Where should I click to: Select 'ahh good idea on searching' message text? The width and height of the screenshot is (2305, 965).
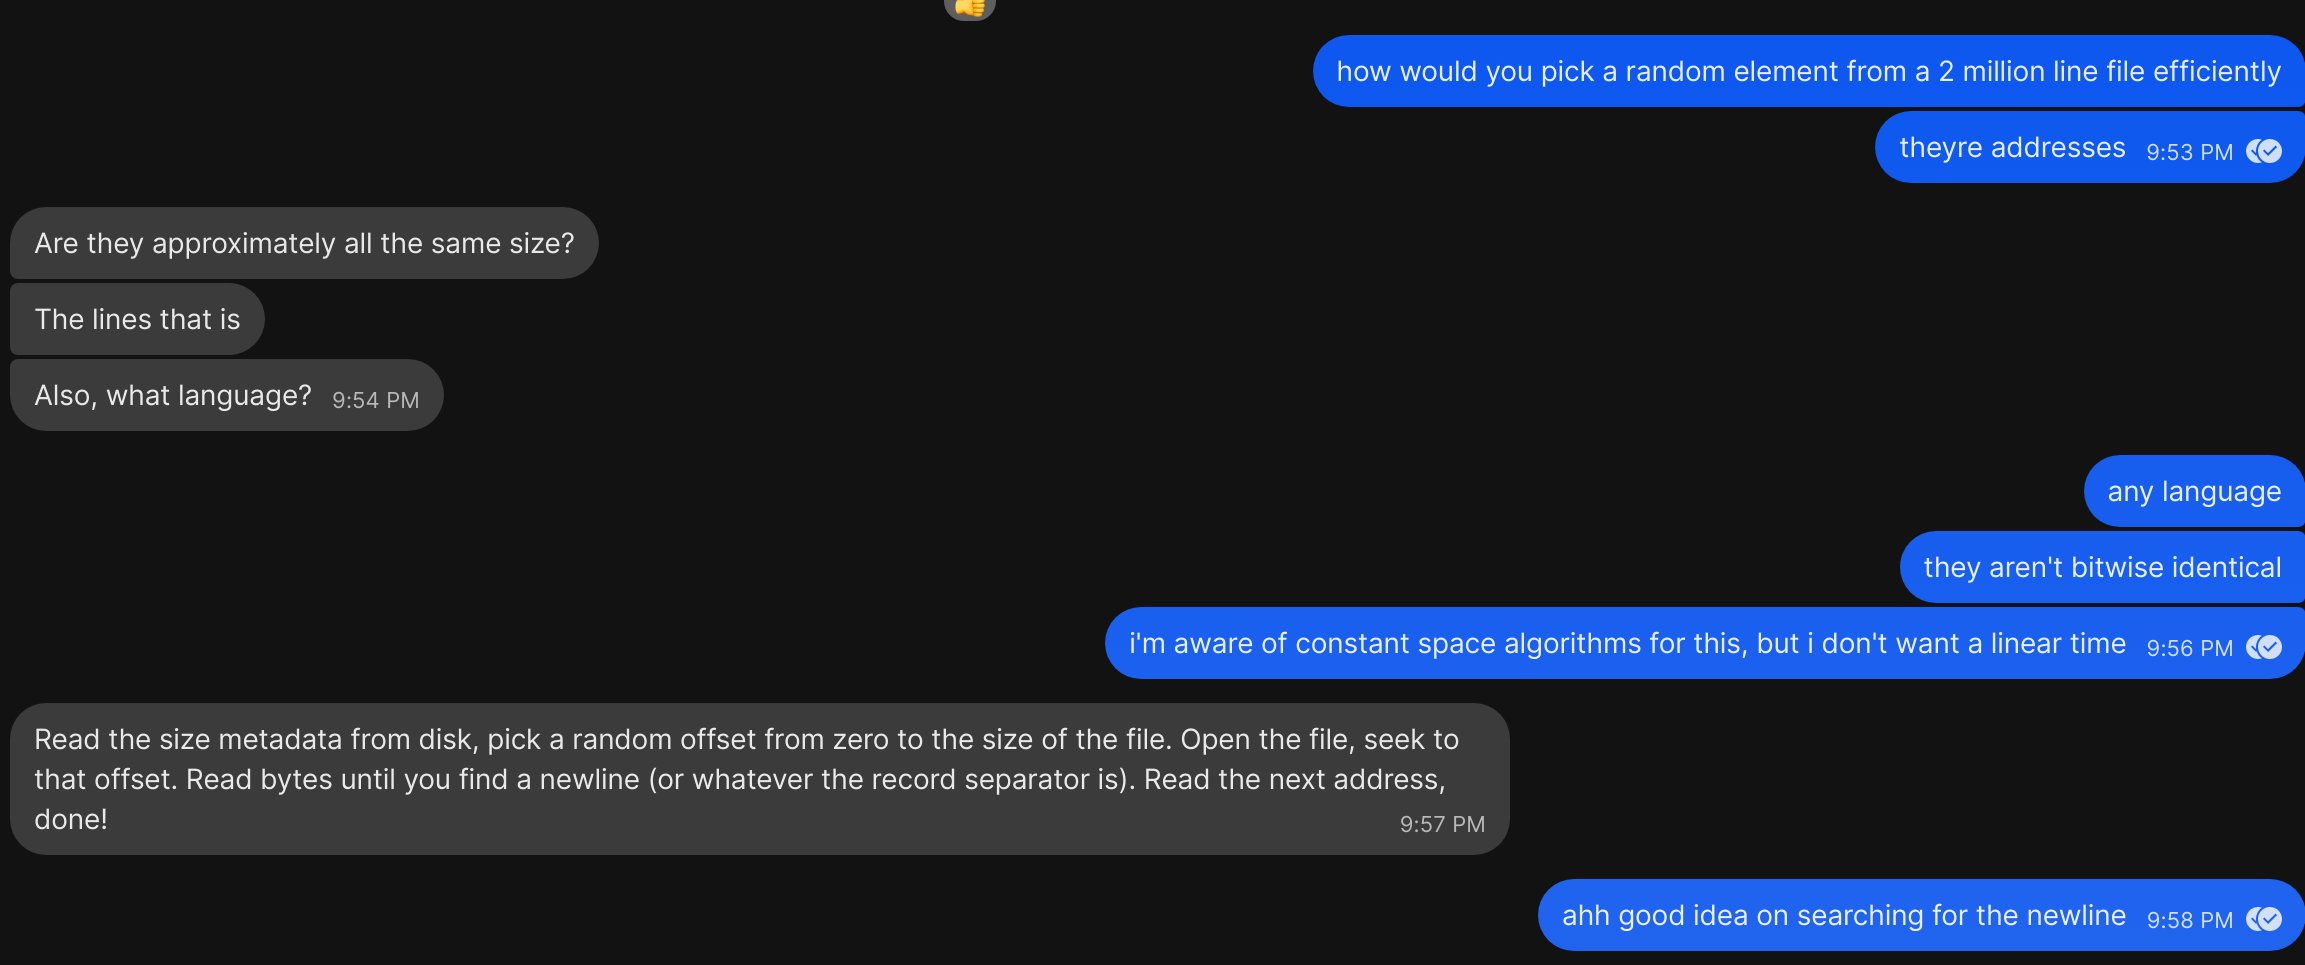pos(1843,916)
